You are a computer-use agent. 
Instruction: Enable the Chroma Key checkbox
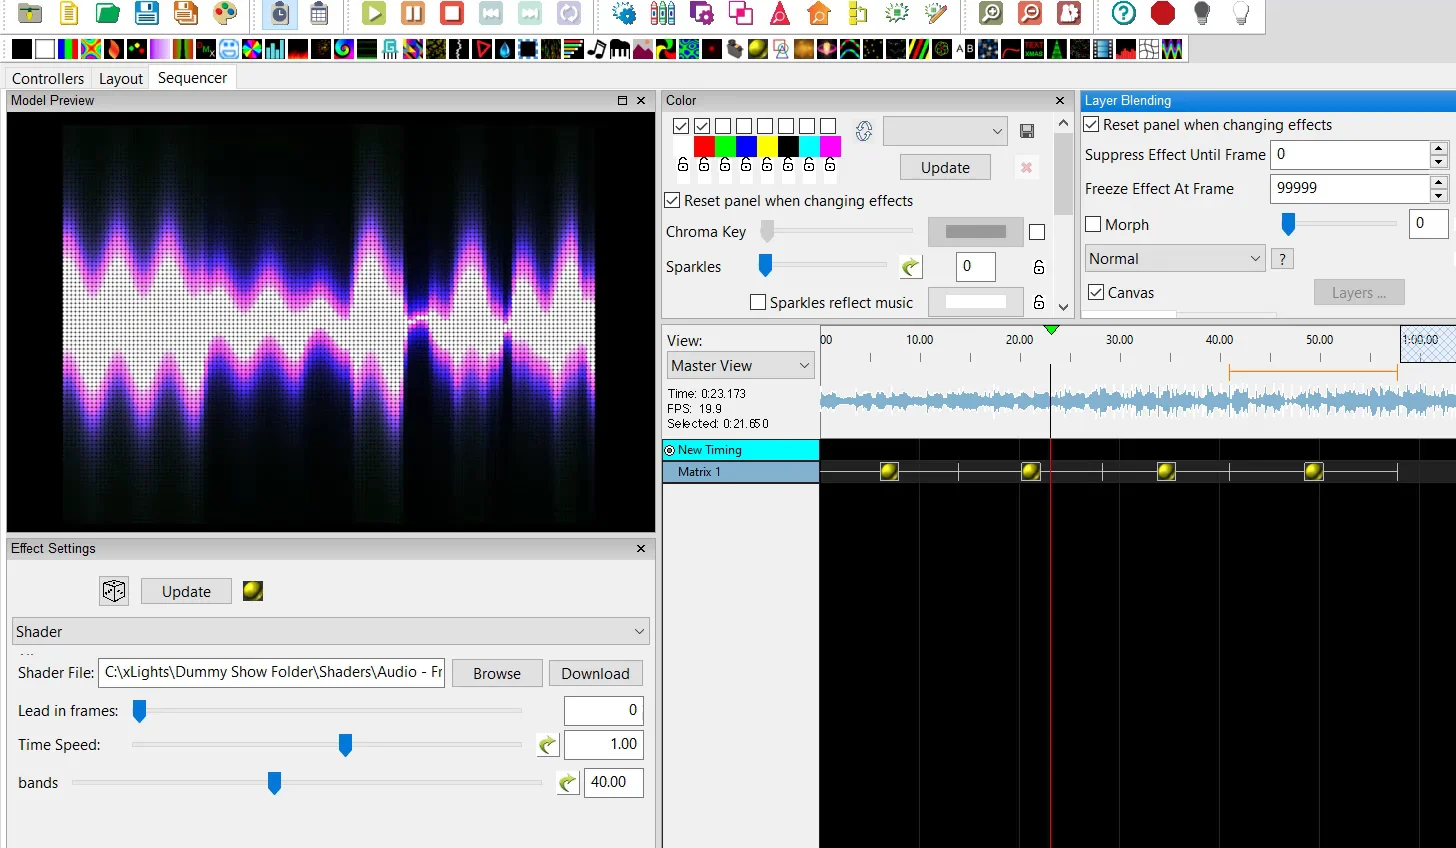pos(1037,232)
